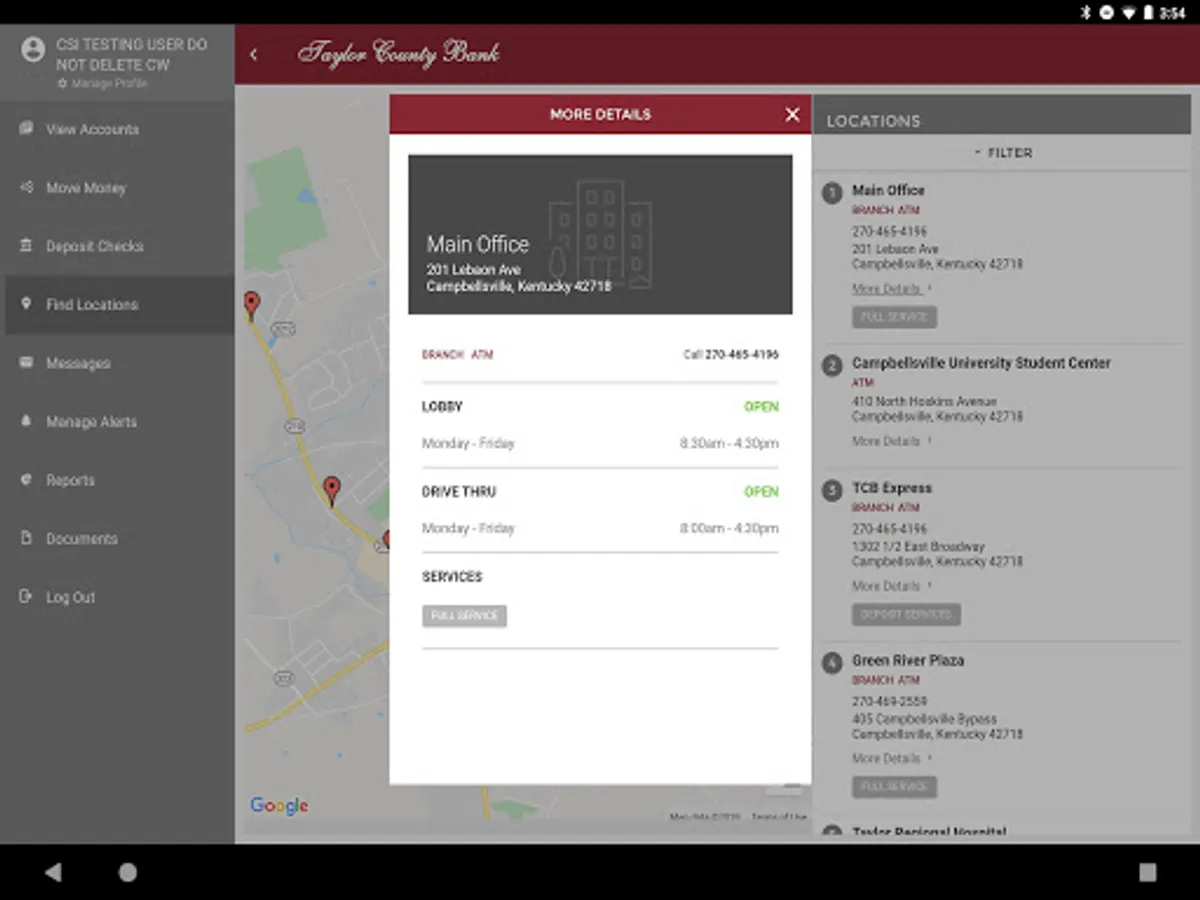Click the Deposit Checks icon

click(26, 246)
